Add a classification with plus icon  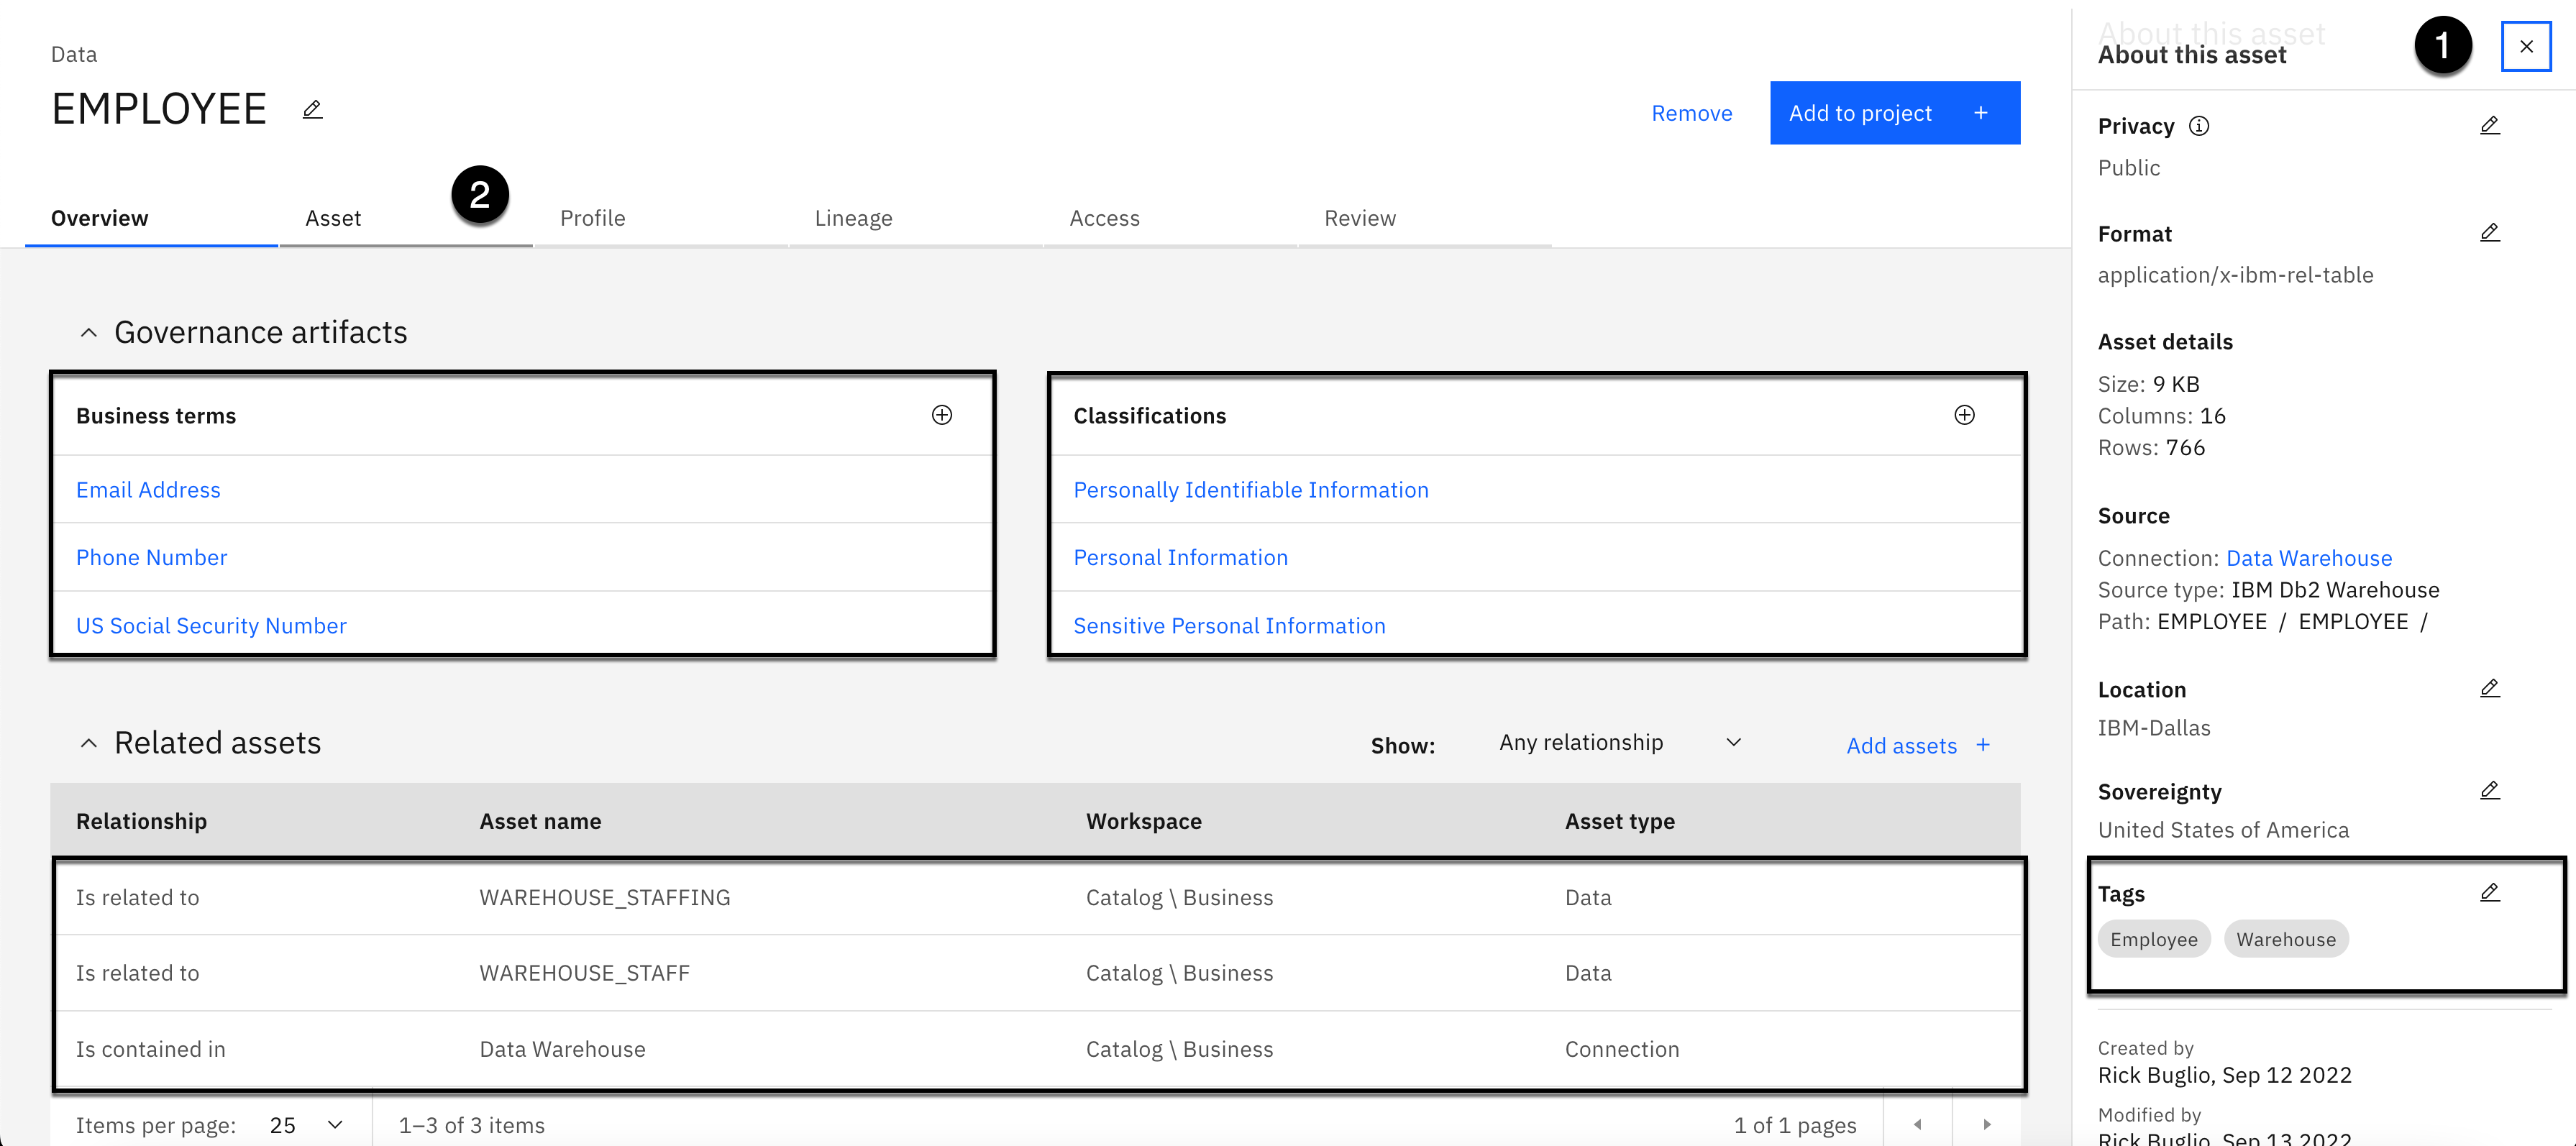tap(1964, 415)
